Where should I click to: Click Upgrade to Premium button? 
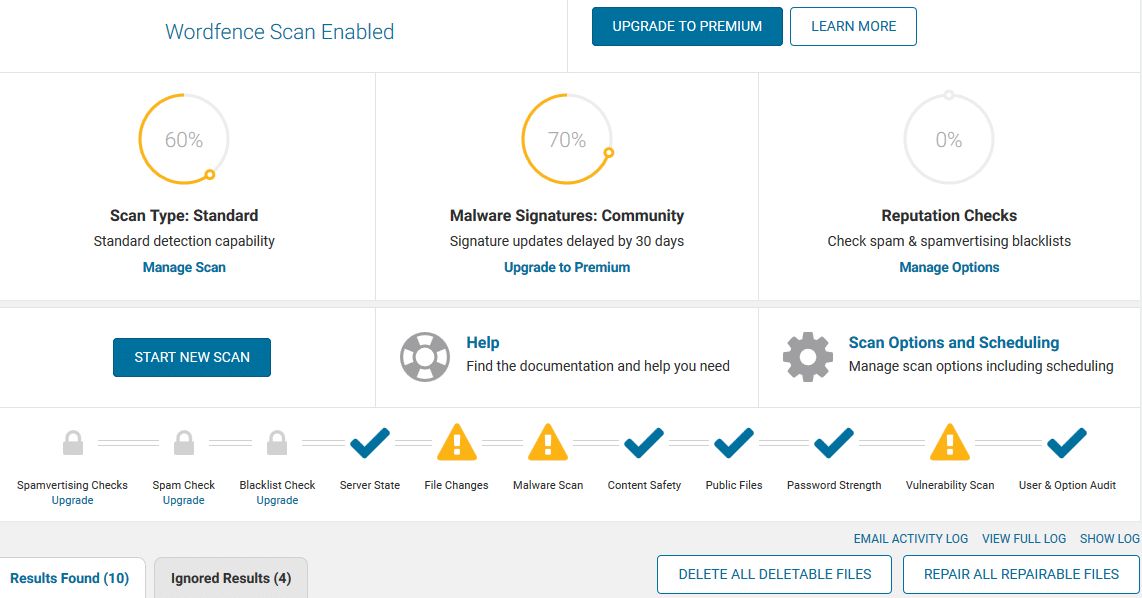(x=687, y=26)
